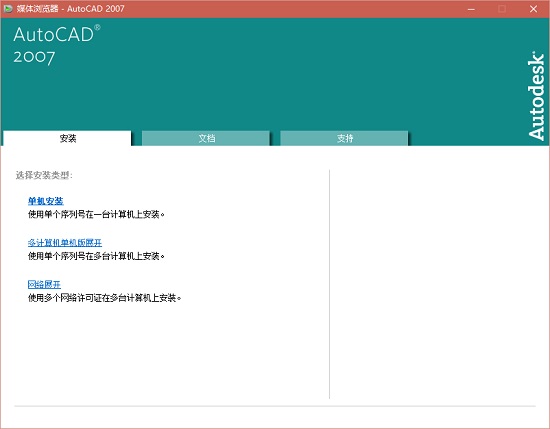Click the registered trademark symbol beside AutoCAD
This screenshot has width=550, height=429.
(x=97, y=27)
